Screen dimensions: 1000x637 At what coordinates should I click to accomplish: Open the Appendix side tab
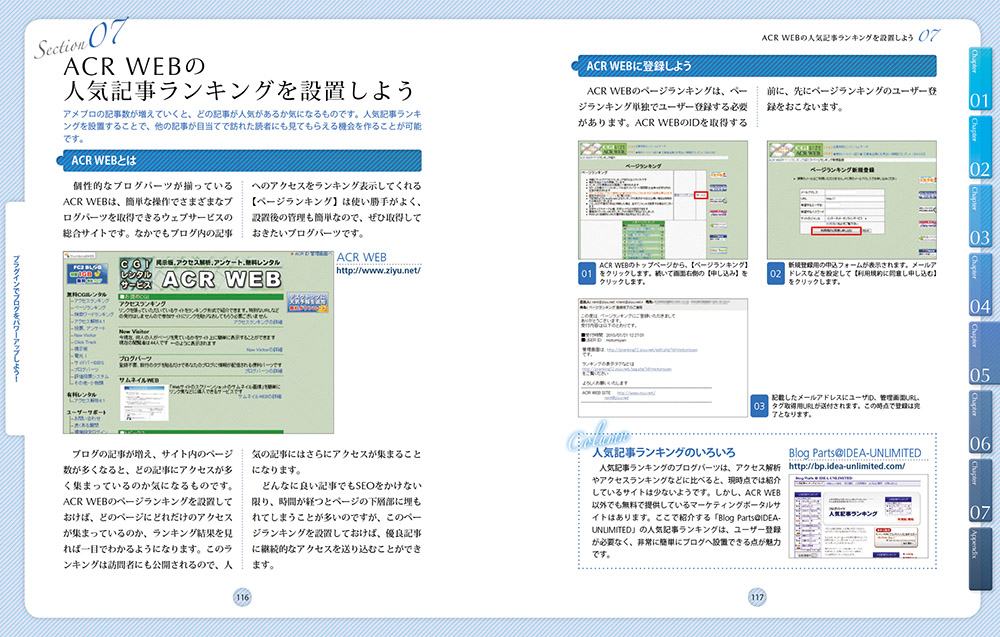(x=980, y=558)
